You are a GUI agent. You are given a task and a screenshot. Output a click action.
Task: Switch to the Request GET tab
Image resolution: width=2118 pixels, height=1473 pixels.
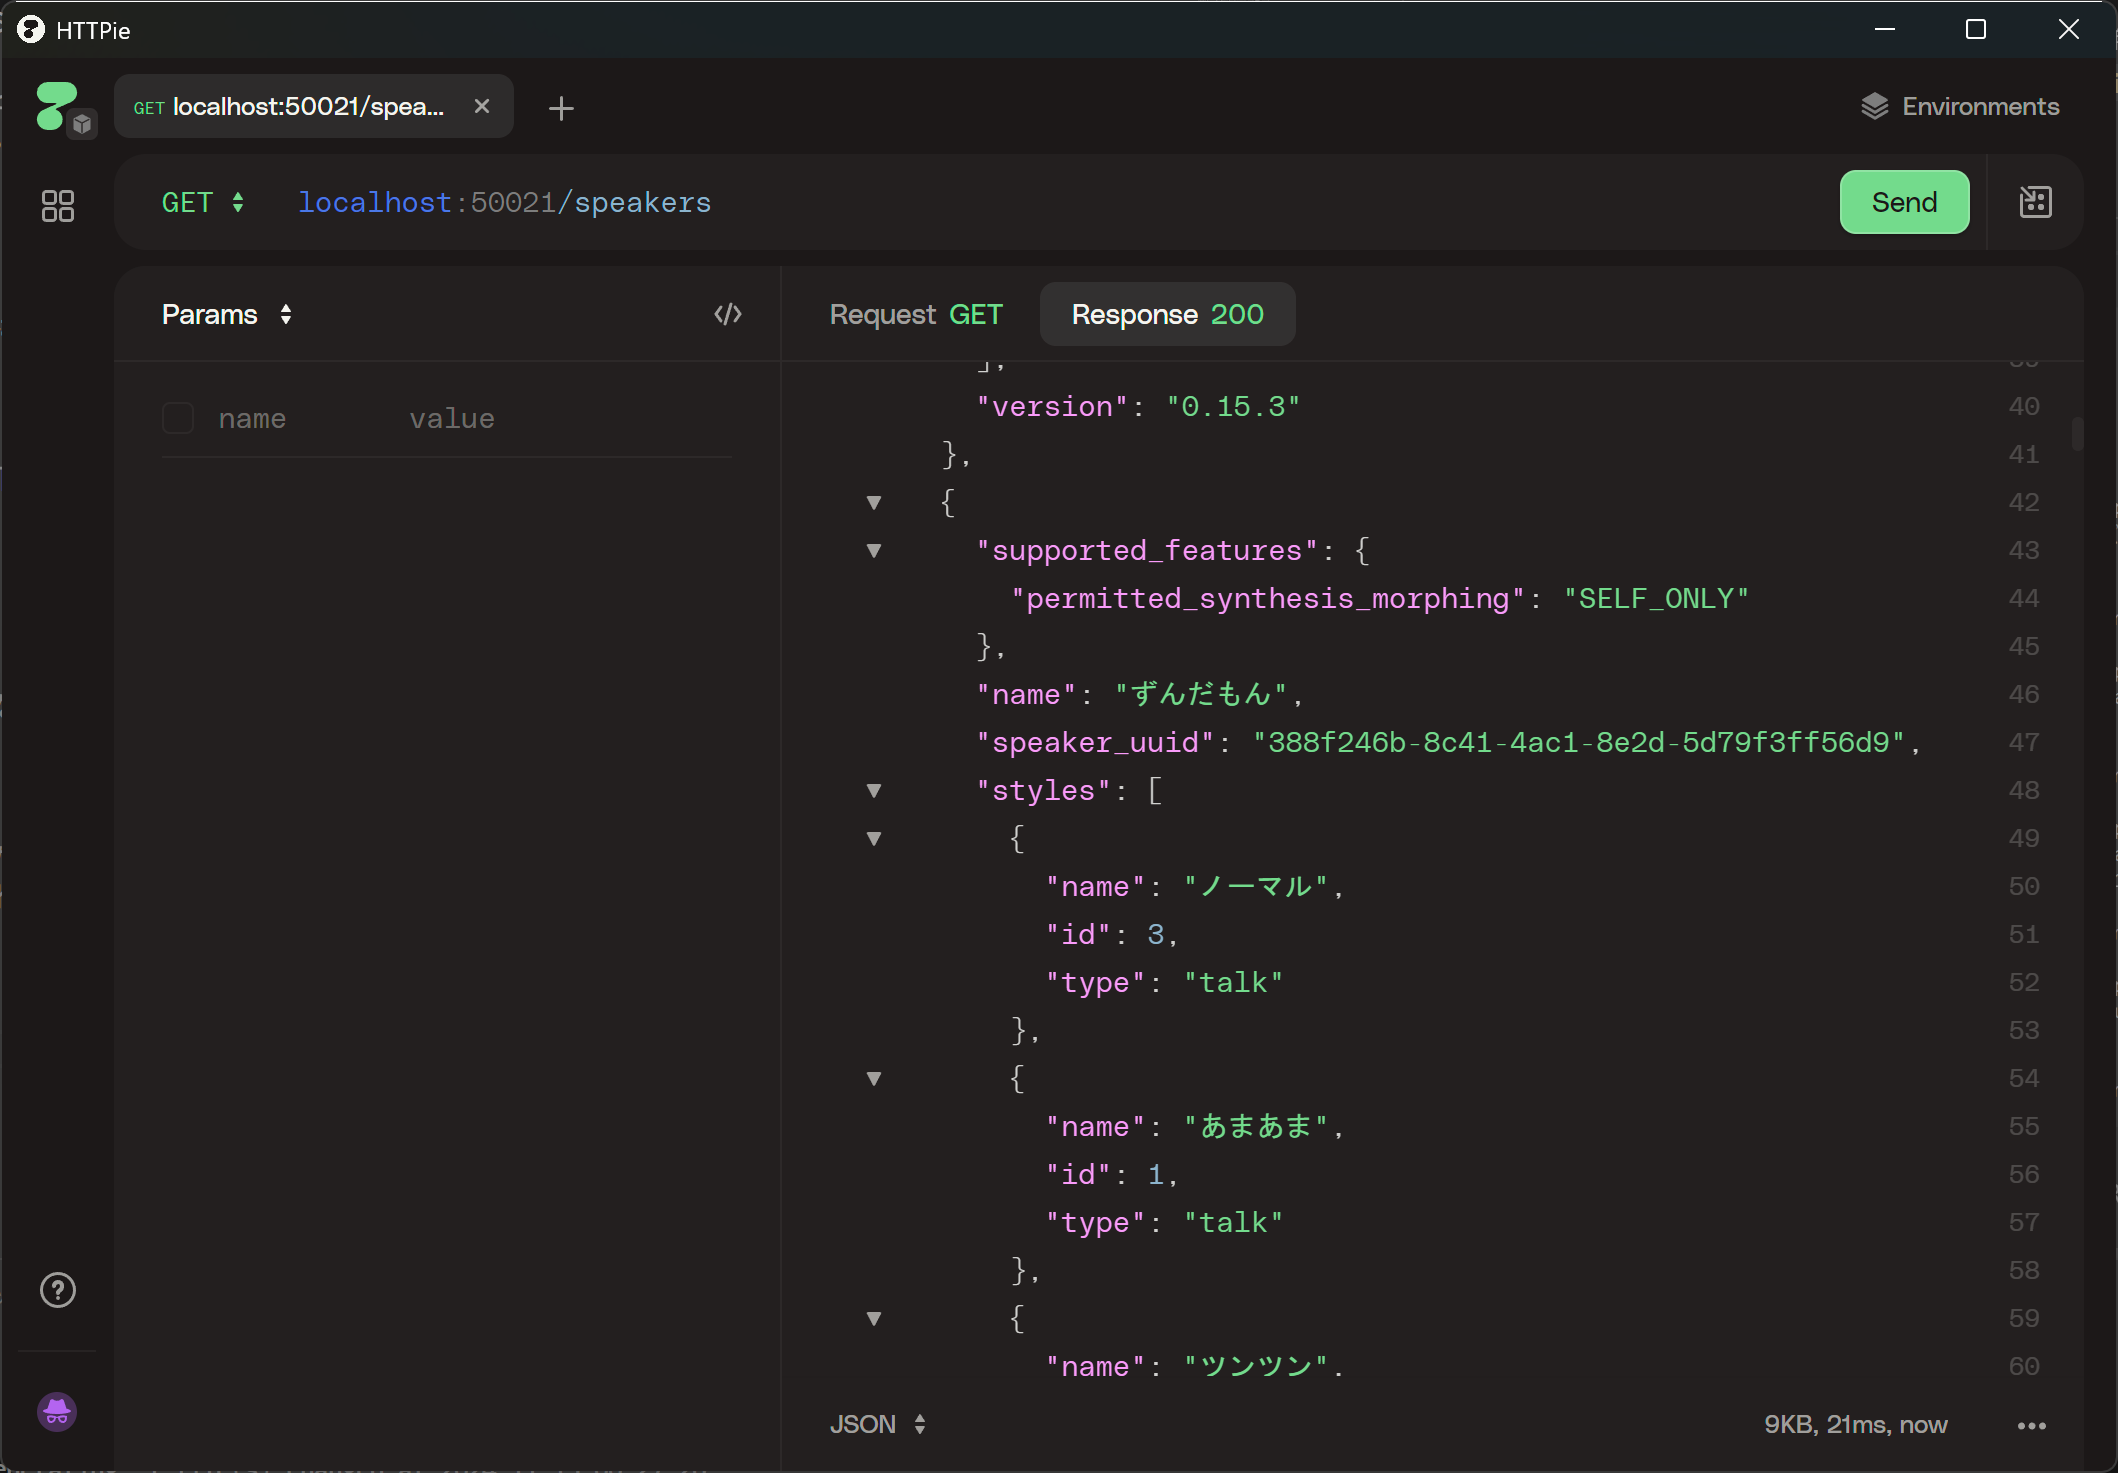(915, 314)
